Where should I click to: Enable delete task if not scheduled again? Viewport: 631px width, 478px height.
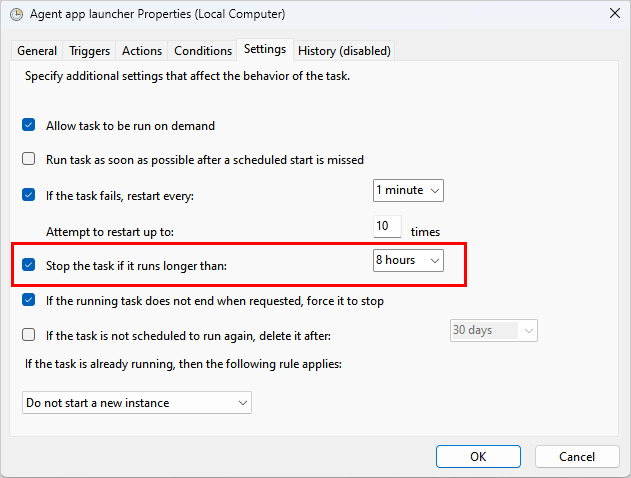pyautogui.click(x=29, y=335)
